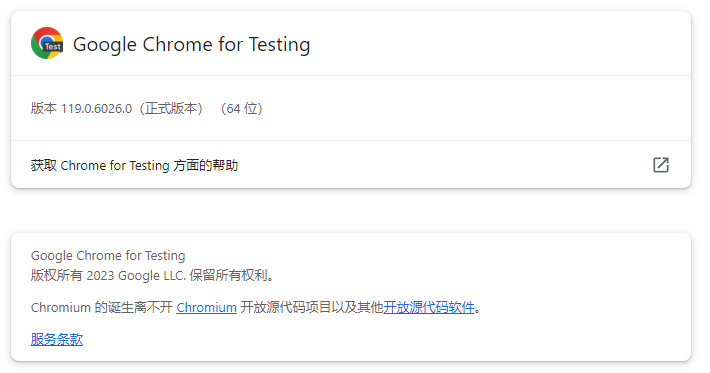Open the 服务条款 link
Screen dimensions: 710x373
(57, 339)
